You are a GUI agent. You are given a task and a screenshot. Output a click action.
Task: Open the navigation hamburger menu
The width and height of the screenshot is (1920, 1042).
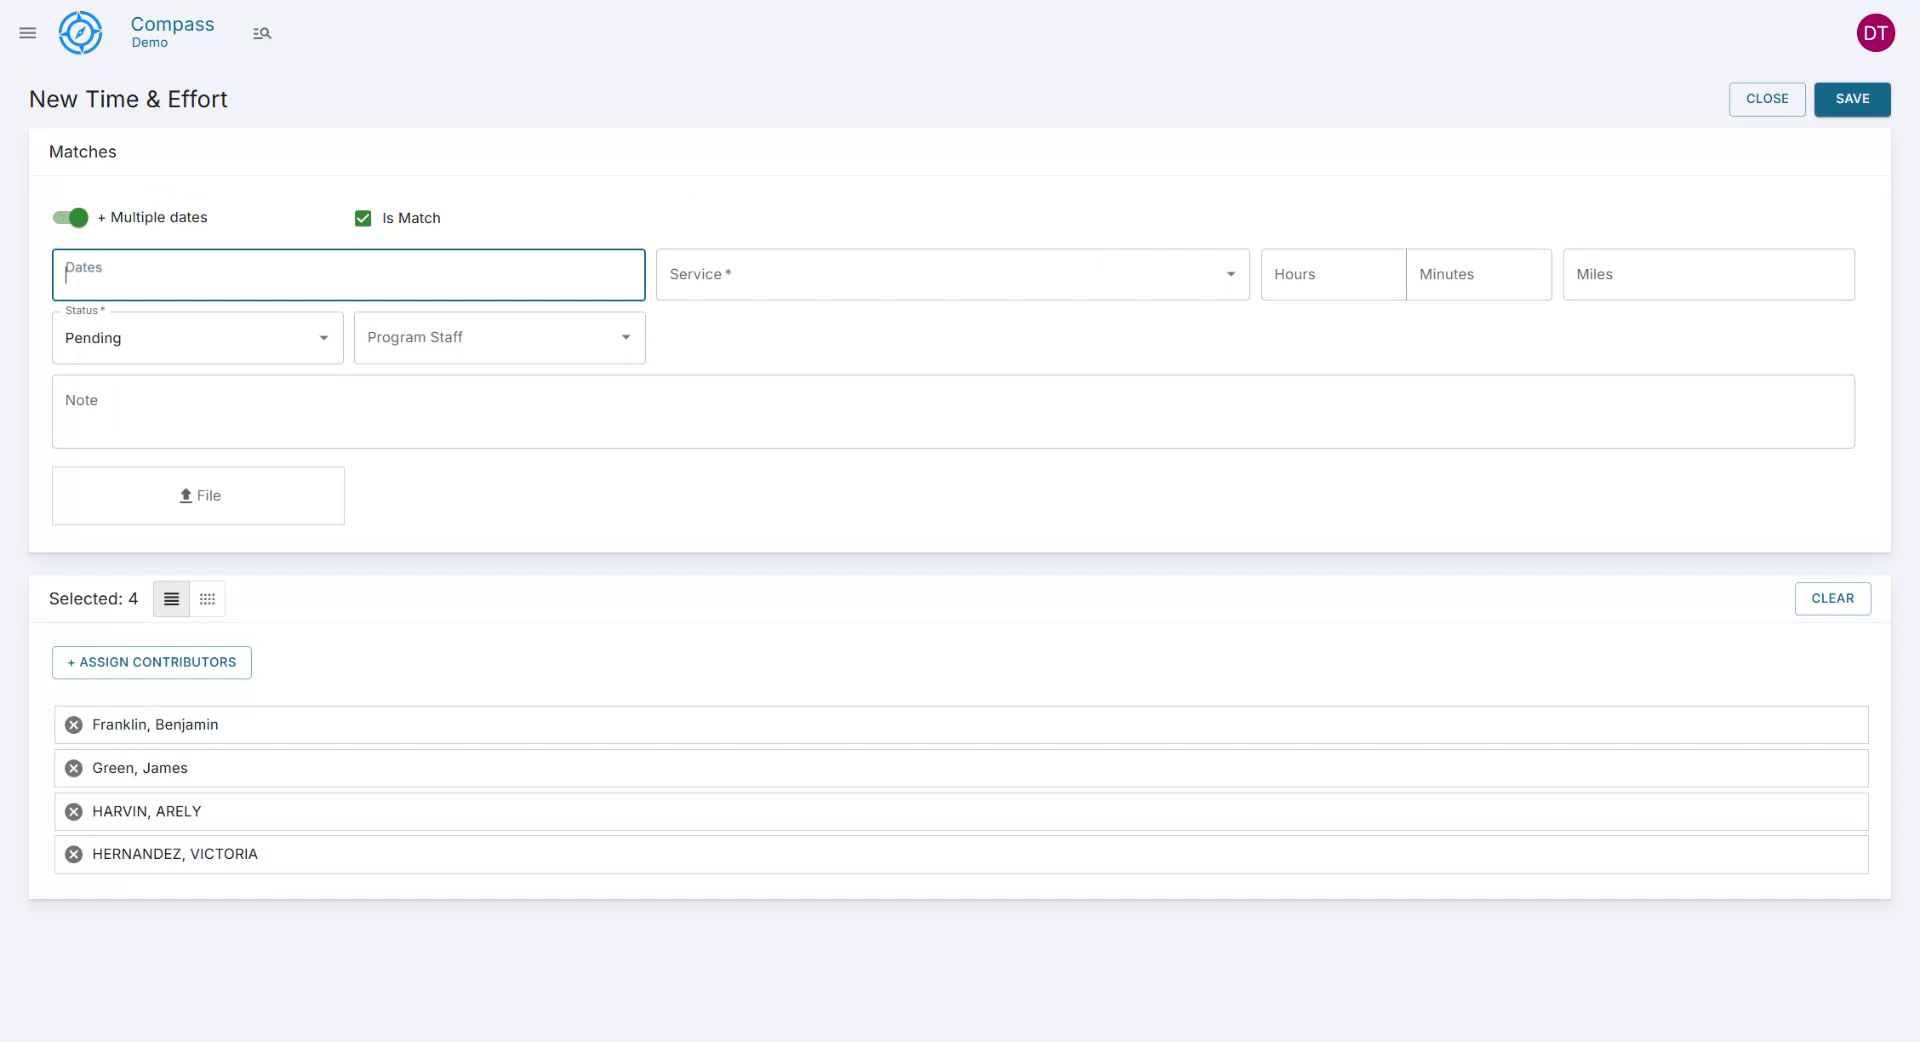coord(27,33)
